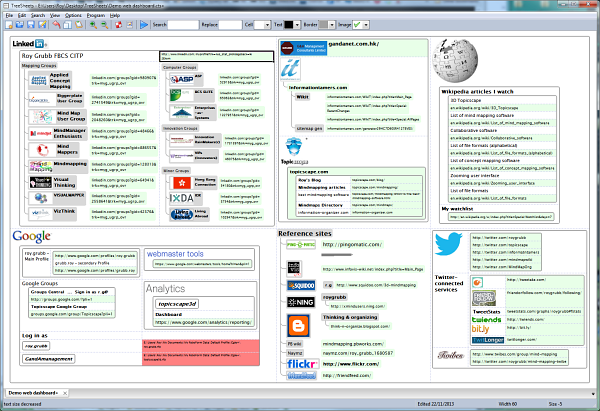Click the NING logo

point(301,302)
